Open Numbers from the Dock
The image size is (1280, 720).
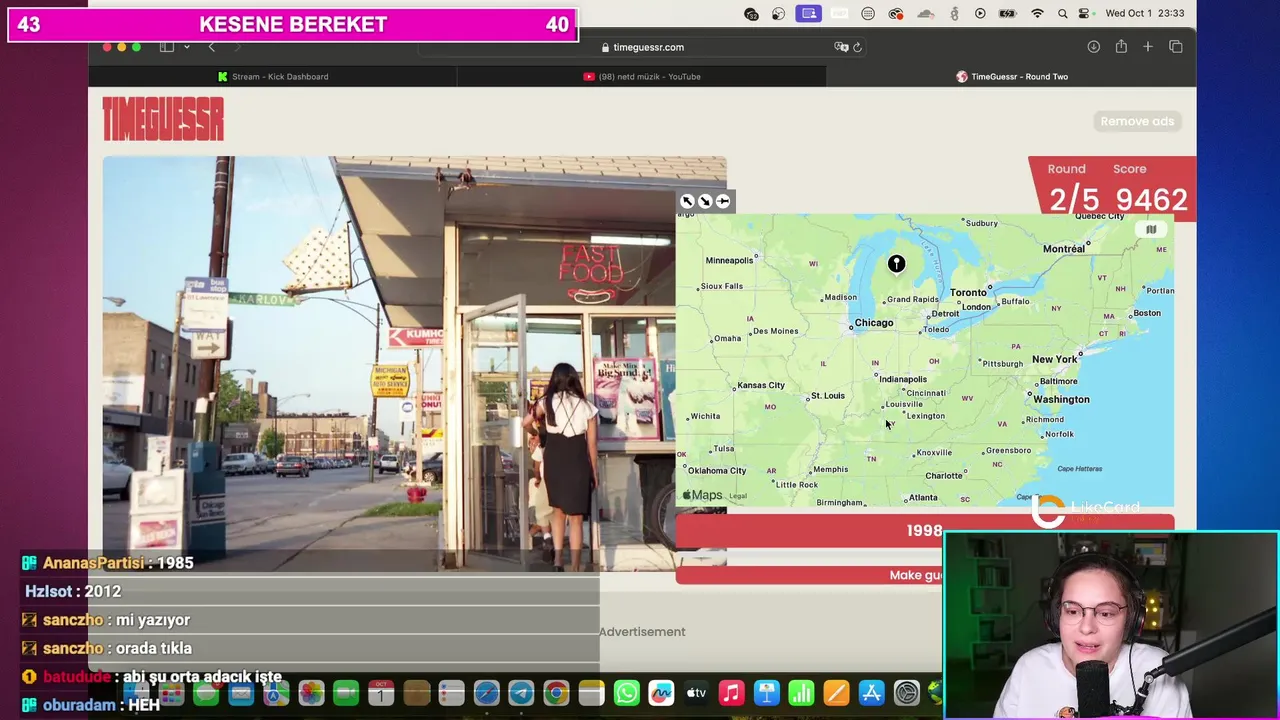pyautogui.click(x=801, y=693)
